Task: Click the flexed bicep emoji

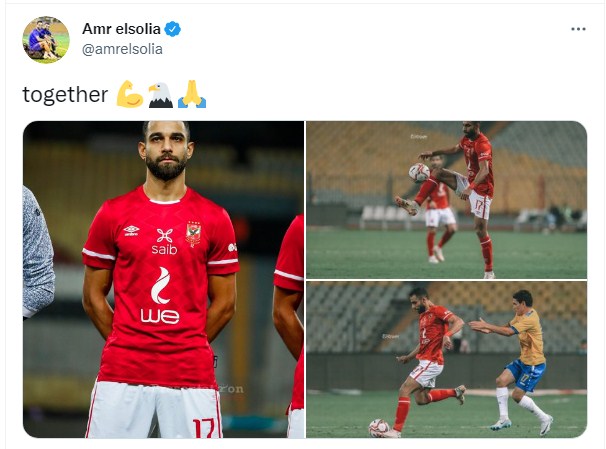Action: click(x=130, y=94)
